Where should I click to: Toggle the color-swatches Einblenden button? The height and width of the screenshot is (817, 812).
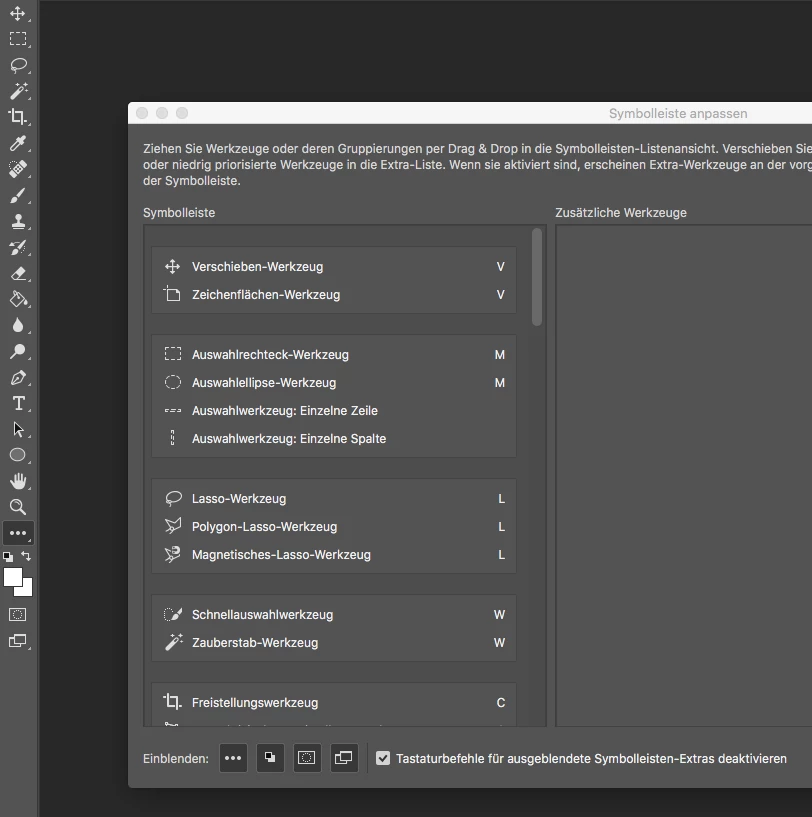pos(270,758)
